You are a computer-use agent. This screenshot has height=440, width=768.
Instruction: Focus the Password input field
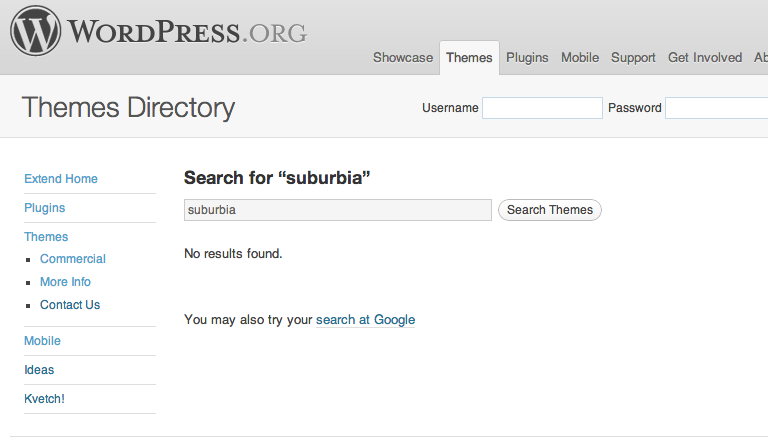pyautogui.click(x=717, y=108)
